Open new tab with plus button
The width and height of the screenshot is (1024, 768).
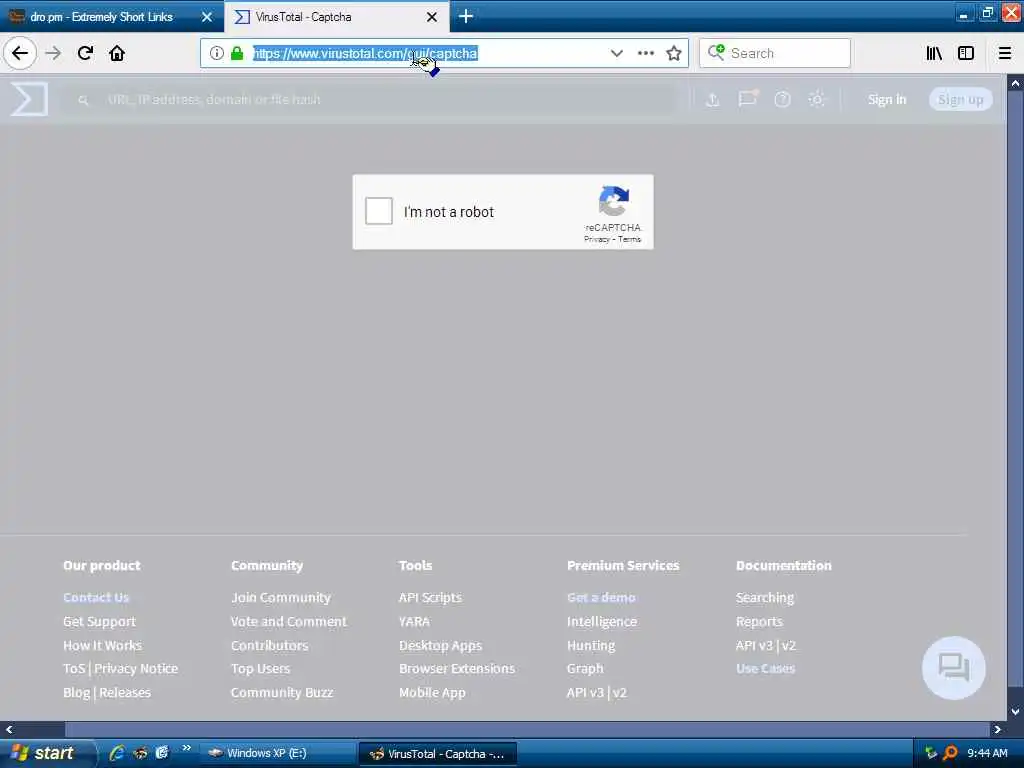point(466,16)
